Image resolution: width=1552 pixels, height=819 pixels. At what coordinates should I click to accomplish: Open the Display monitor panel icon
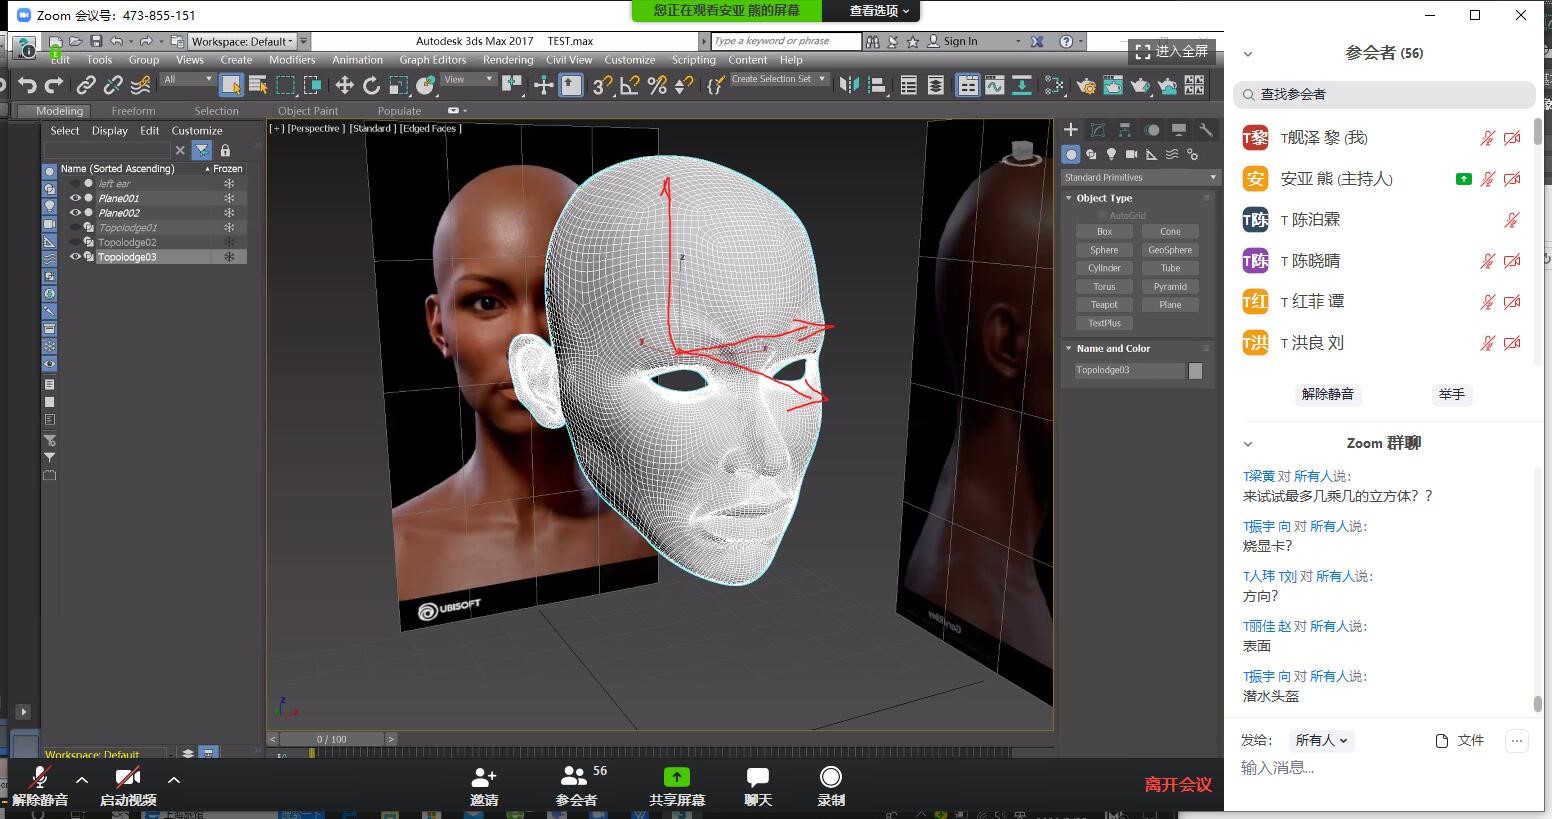point(1179,130)
